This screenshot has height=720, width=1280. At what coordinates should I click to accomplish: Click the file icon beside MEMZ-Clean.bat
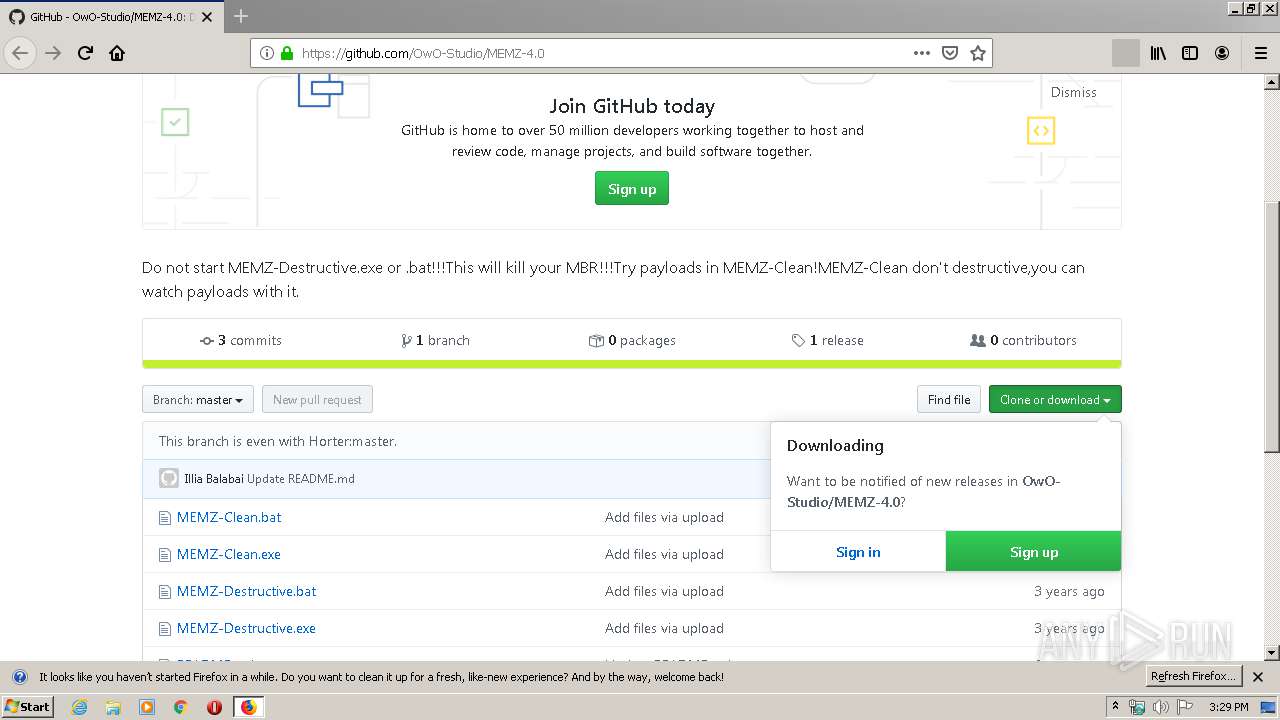coord(165,517)
